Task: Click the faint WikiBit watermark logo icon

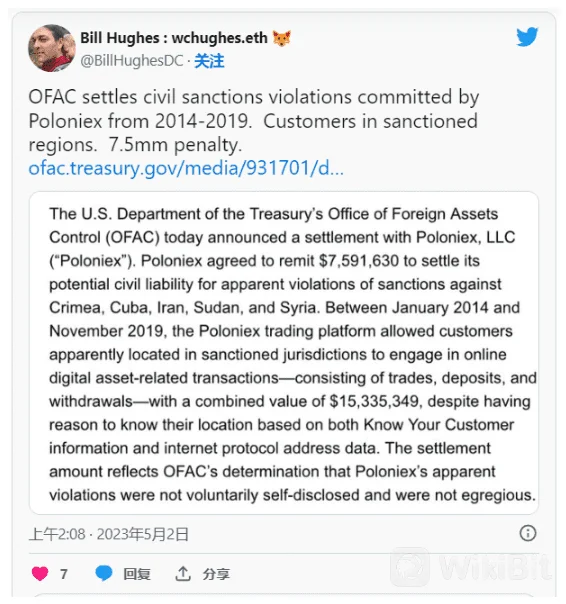Action: coord(410,567)
